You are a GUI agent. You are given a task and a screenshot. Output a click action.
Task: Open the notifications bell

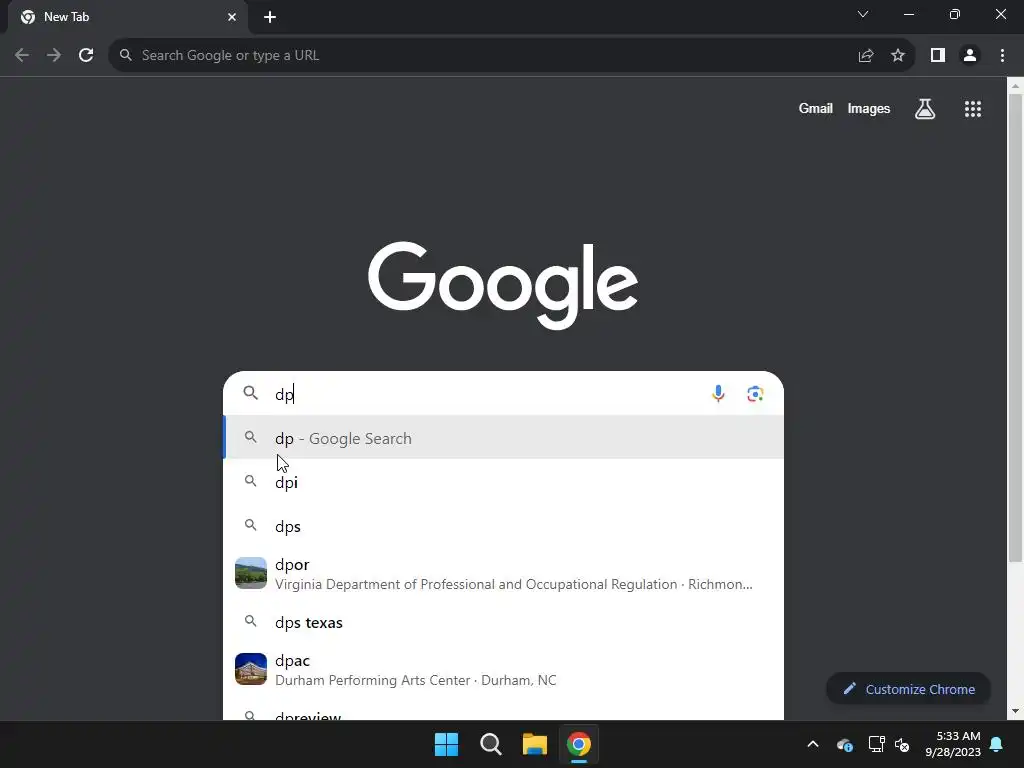point(997,744)
